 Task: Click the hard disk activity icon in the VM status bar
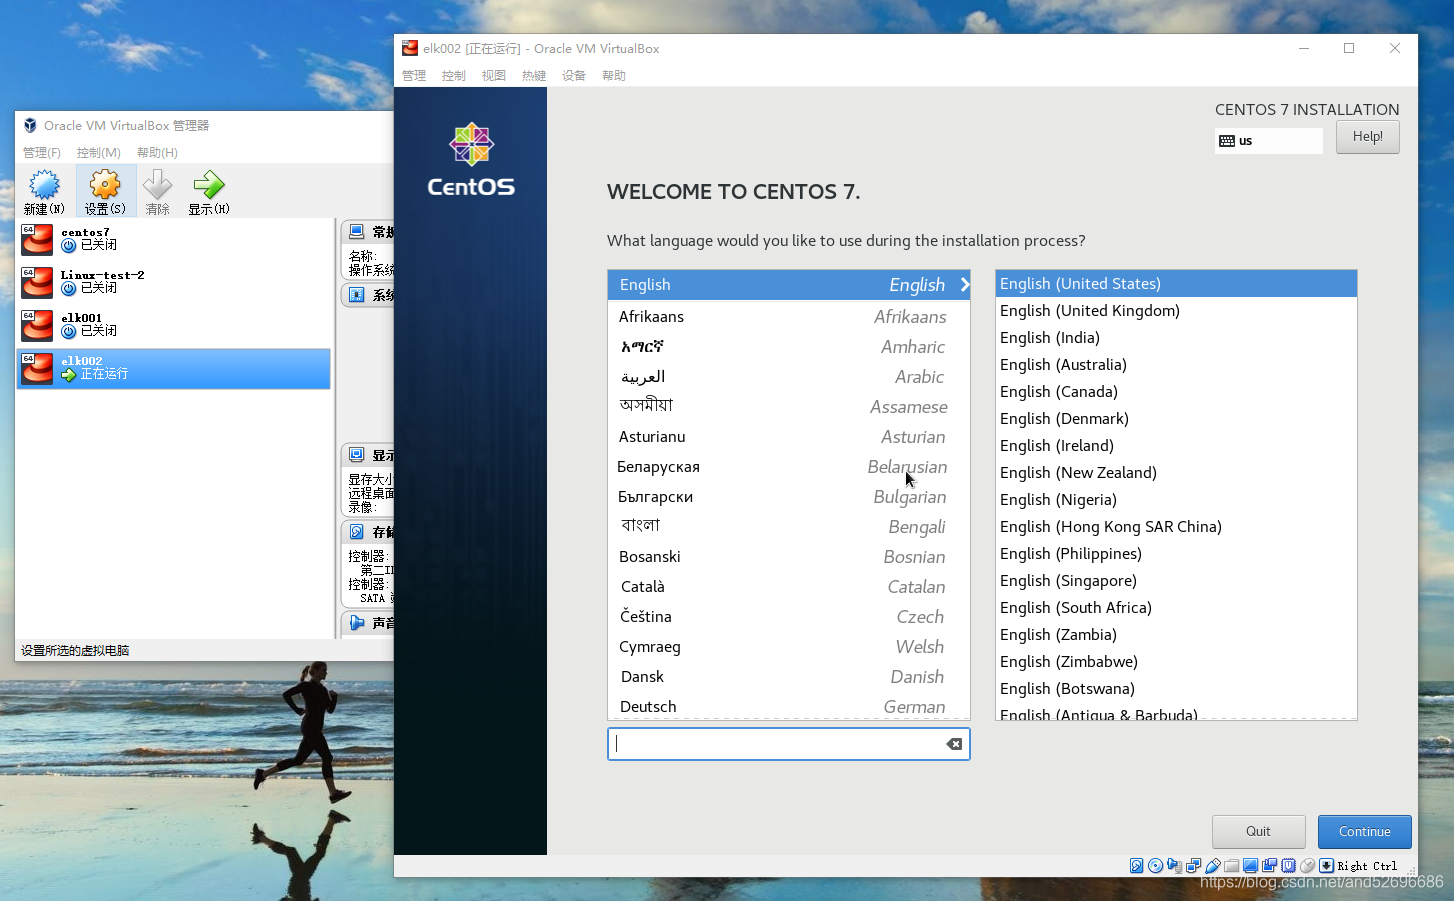(1136, 866)
